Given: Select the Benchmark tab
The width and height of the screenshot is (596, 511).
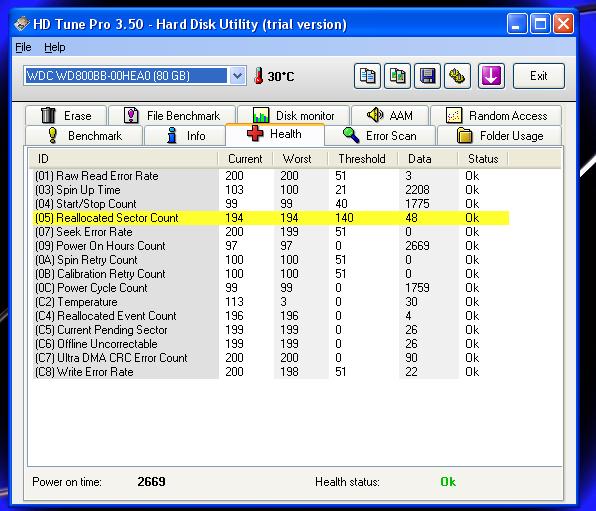Looking at the screenshot, I should 84,136.
